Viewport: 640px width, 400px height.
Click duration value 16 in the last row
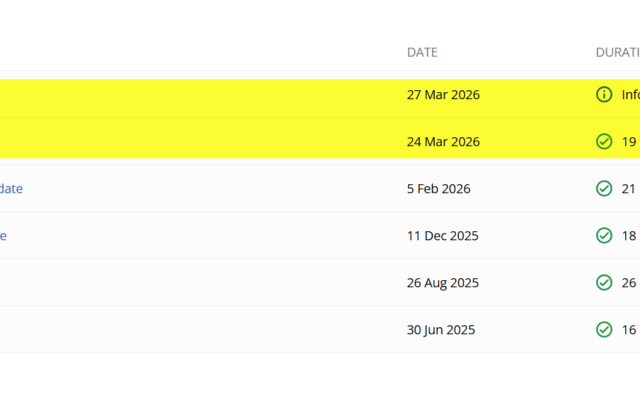[629, 329]
